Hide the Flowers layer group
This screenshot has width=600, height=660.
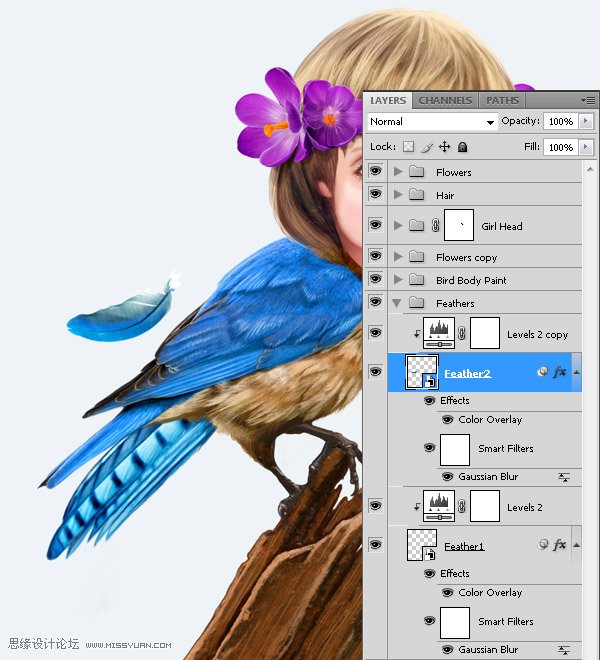pos(375,172)
